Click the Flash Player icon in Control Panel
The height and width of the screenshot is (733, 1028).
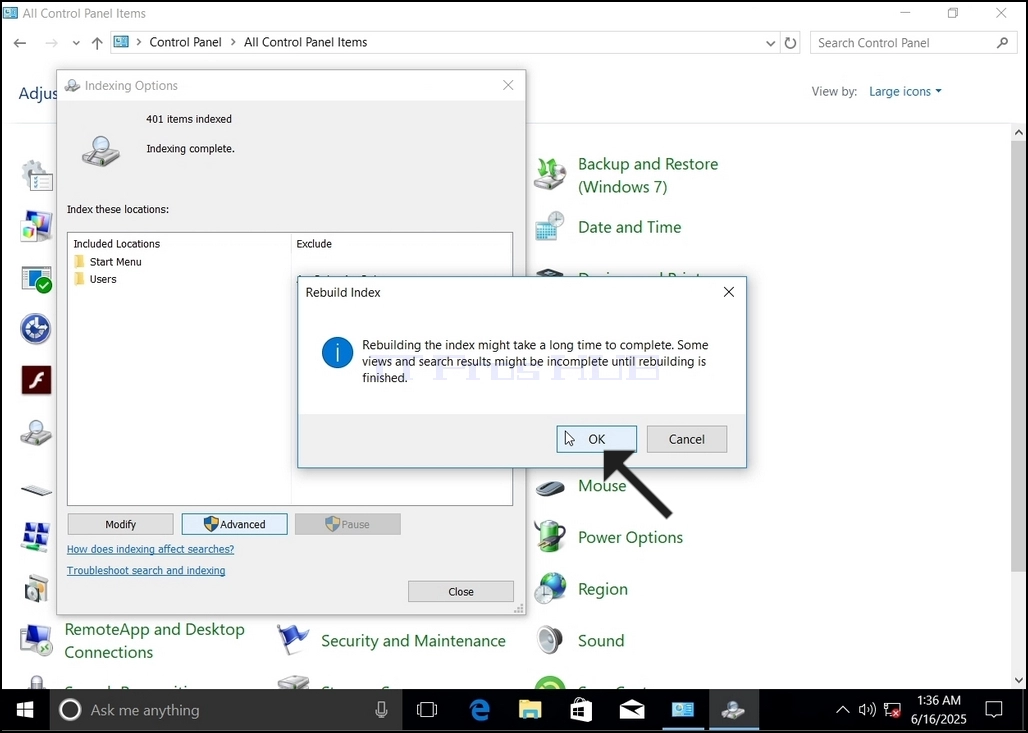(x=36, y=380)
